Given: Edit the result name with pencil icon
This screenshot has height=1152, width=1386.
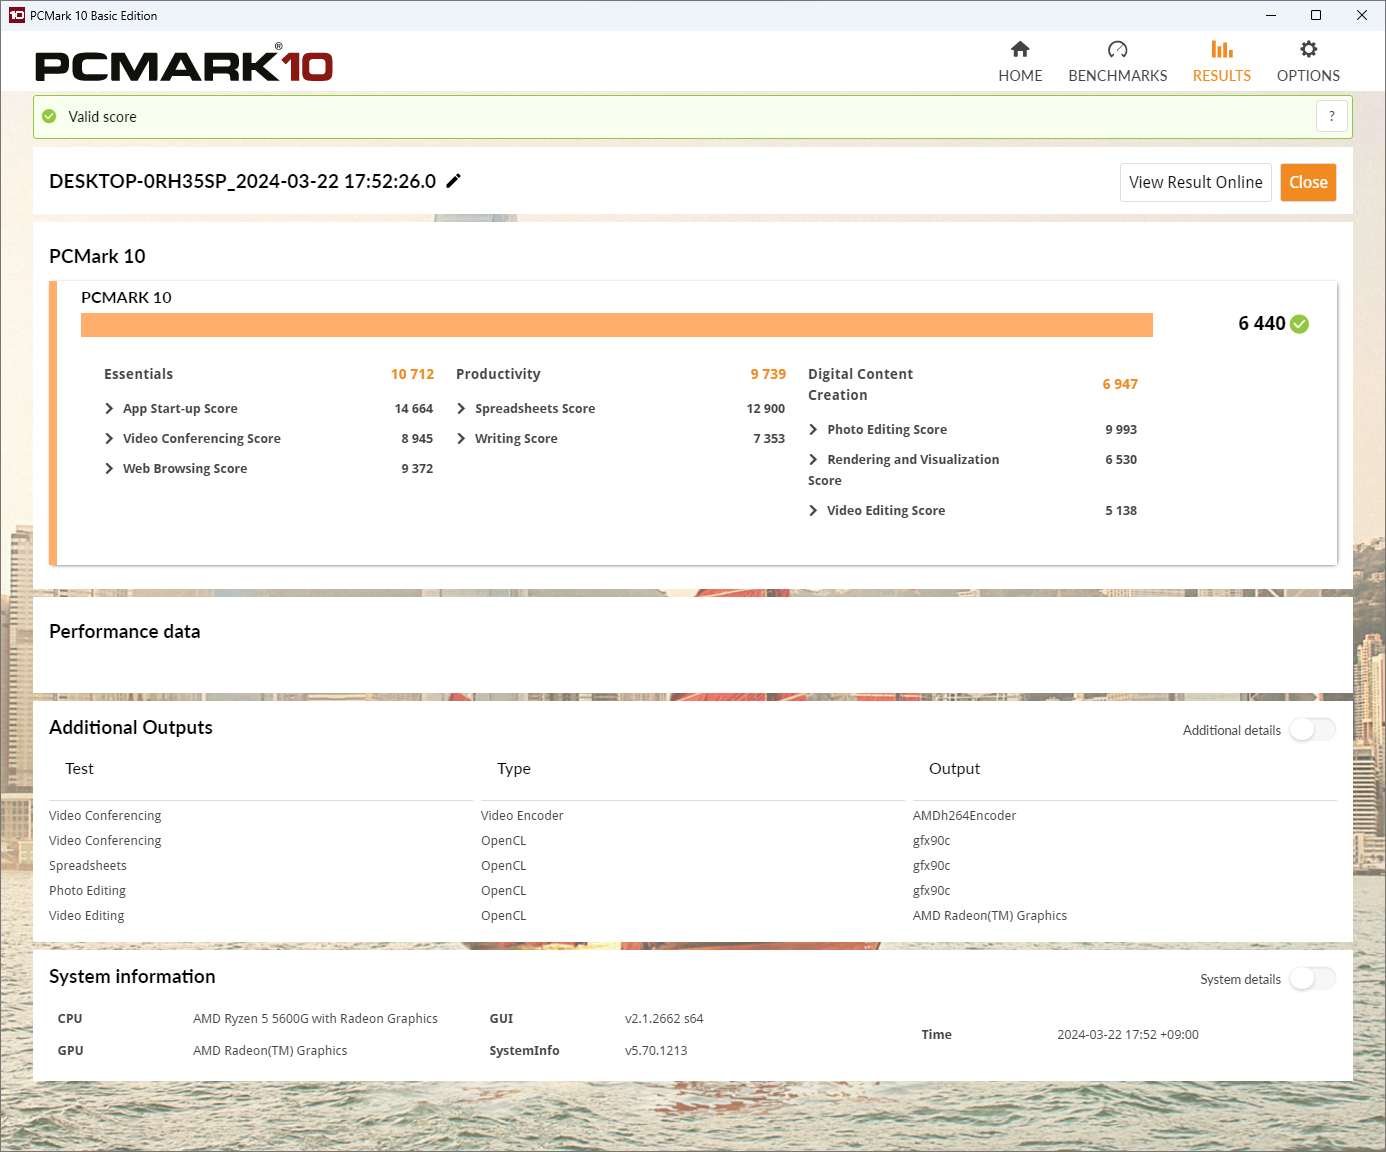Looking at the screenshot, I should (453, 181).
